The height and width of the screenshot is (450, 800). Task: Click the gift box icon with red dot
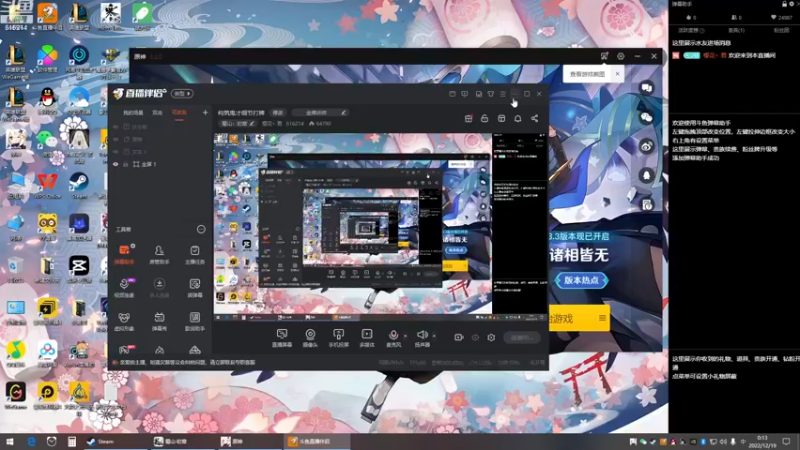click(468, 118)
